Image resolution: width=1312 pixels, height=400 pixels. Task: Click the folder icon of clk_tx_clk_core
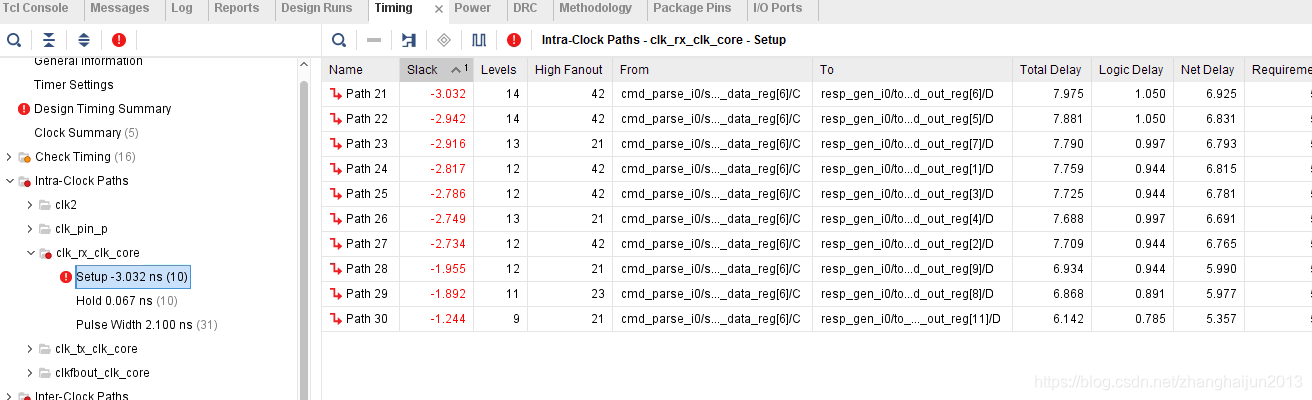click(x=45, y=349)
